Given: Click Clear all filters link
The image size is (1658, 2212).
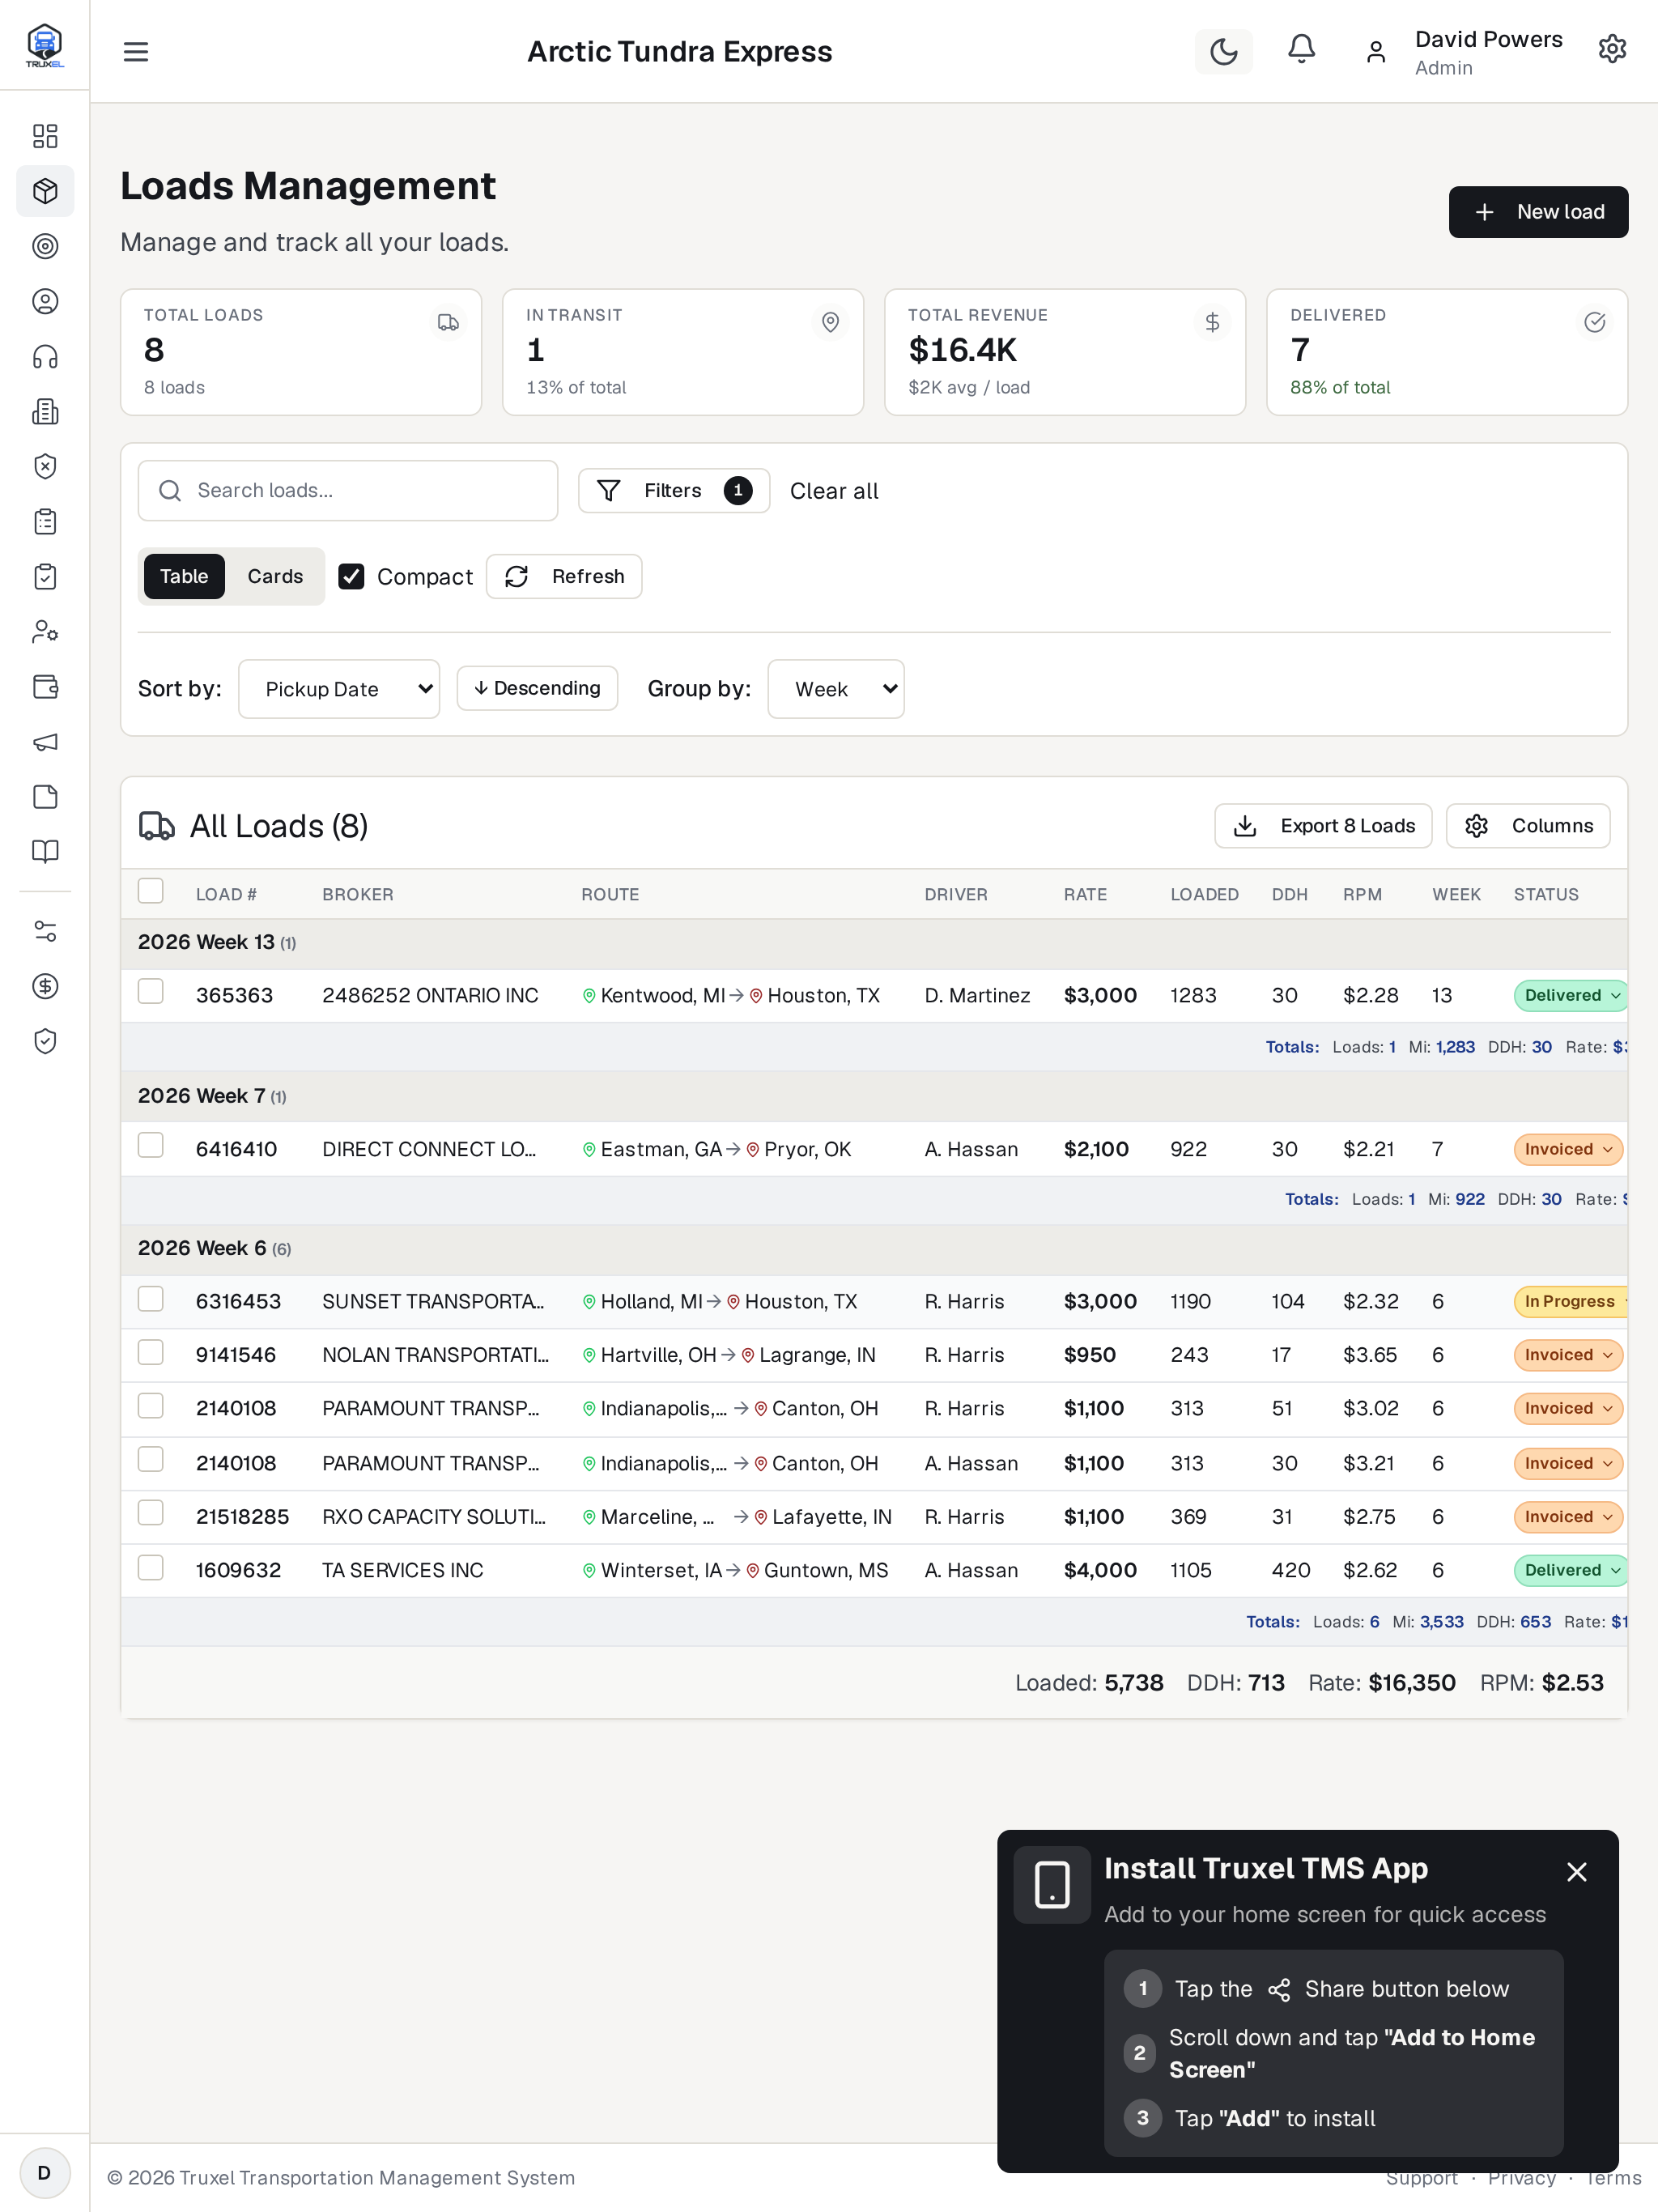Looking at the screenshot, I should (834, 491).
